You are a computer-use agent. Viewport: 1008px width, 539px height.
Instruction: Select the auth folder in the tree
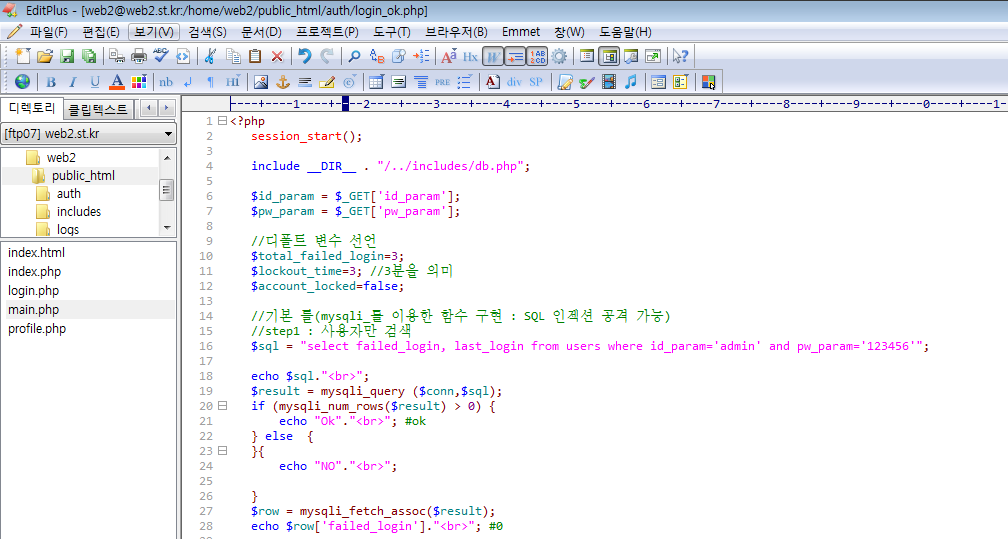point(69,194)
